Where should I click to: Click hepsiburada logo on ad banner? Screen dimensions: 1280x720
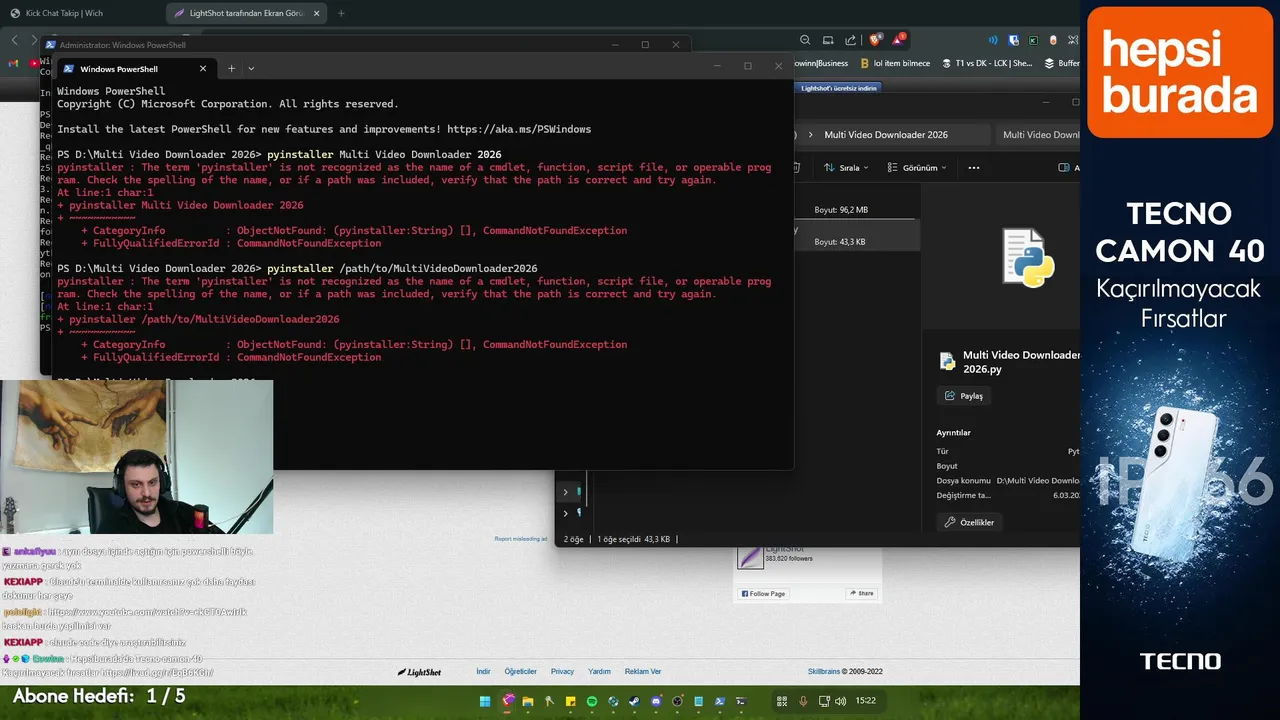click(x=1180, y=72)
